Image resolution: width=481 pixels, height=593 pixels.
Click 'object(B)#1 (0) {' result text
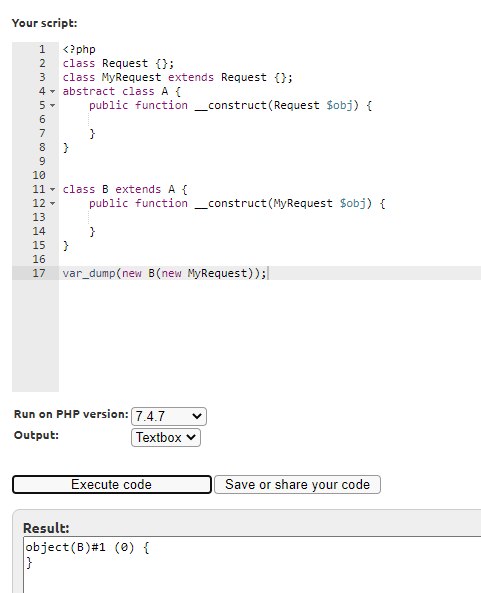[x=87, y=547]
